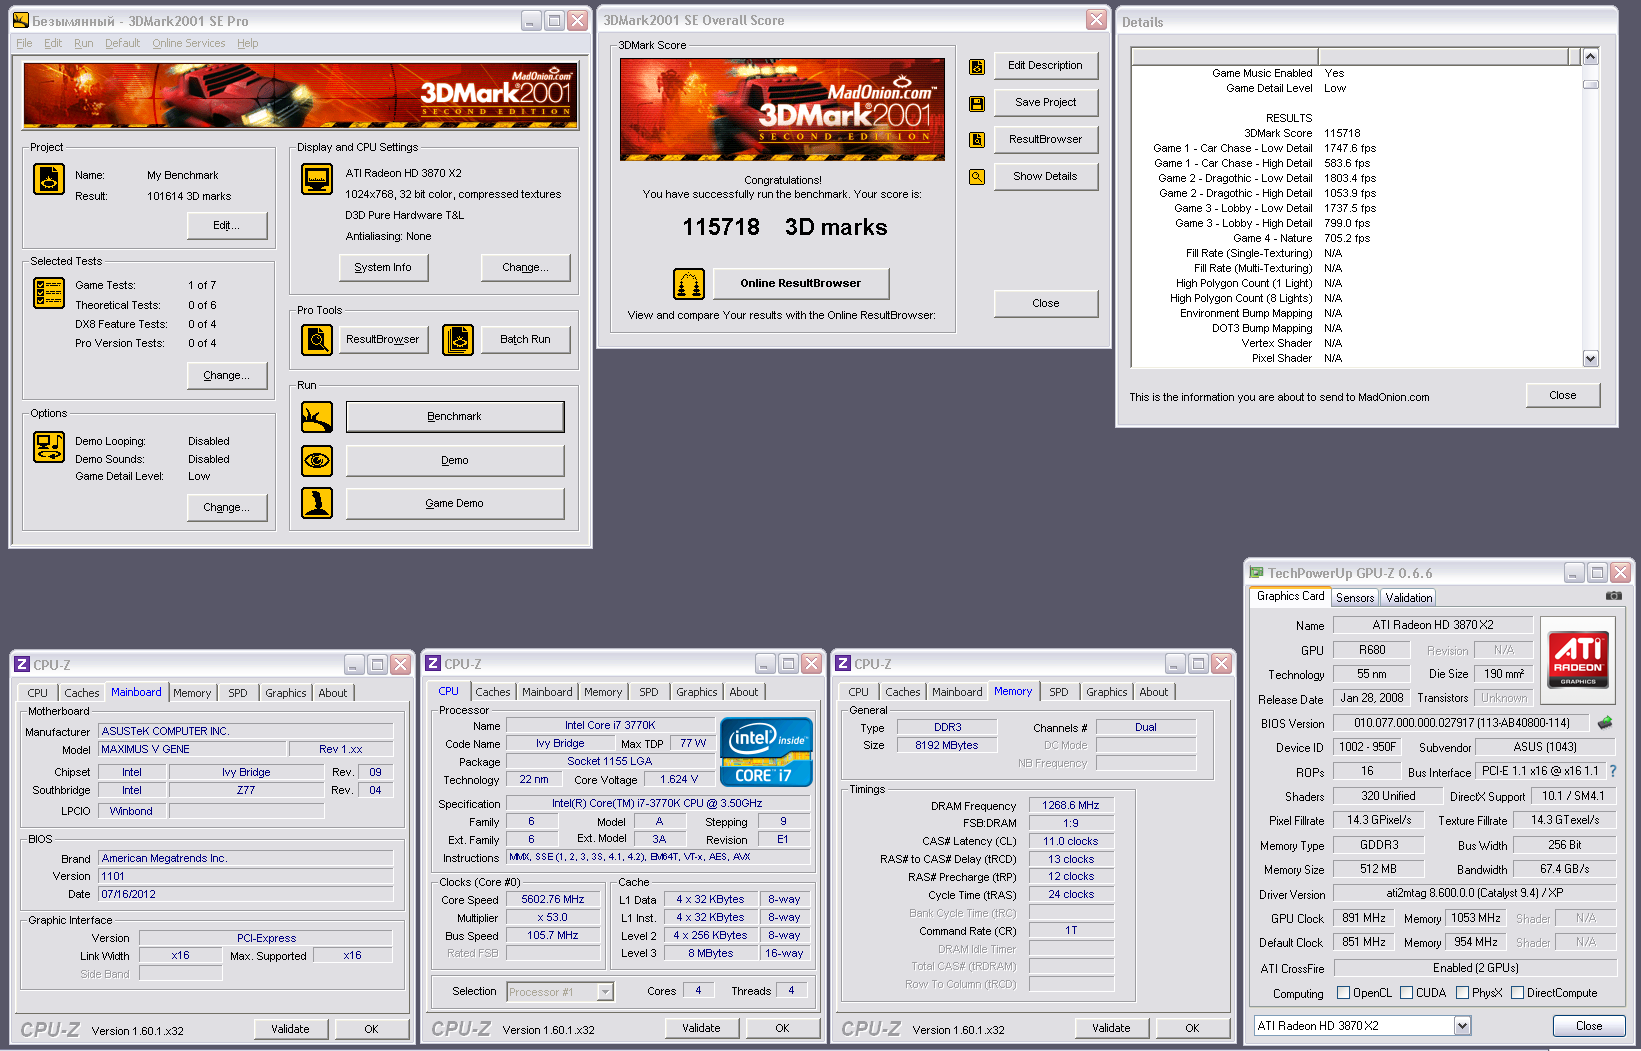Click the ResultBrowser icon in score window
The width and height of the screenshot is (1641, 1051).
pos(977,140)
